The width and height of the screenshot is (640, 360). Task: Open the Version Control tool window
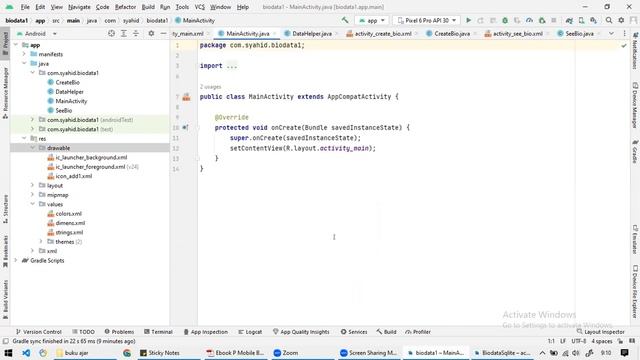coord(38,332)
